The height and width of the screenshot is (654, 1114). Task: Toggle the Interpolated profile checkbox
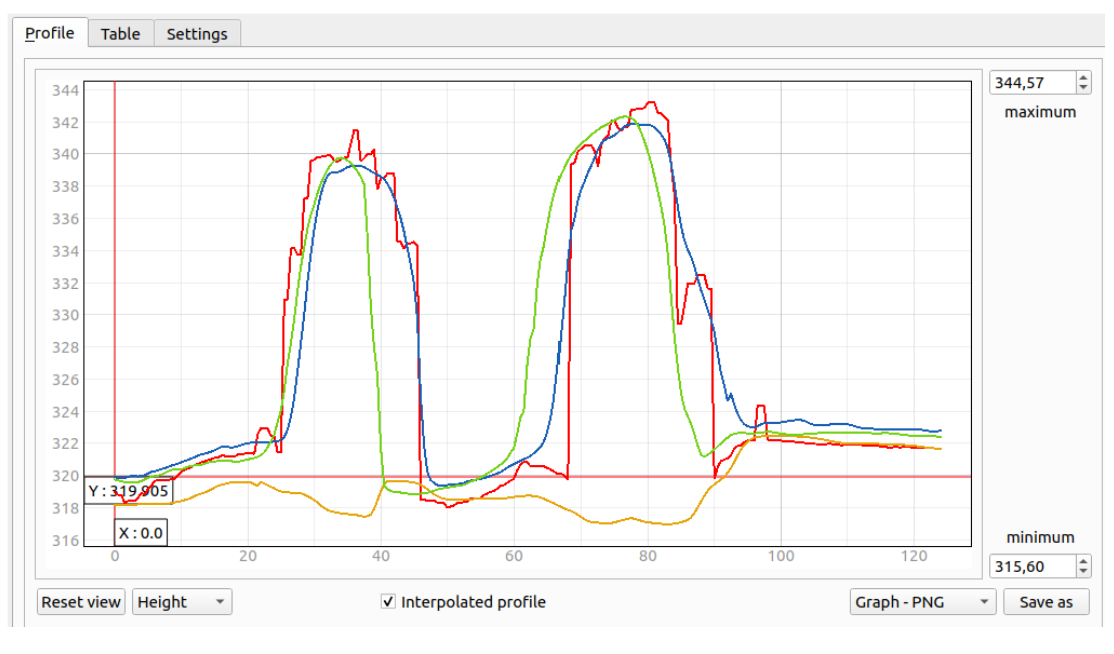click(x=388, y=602)
